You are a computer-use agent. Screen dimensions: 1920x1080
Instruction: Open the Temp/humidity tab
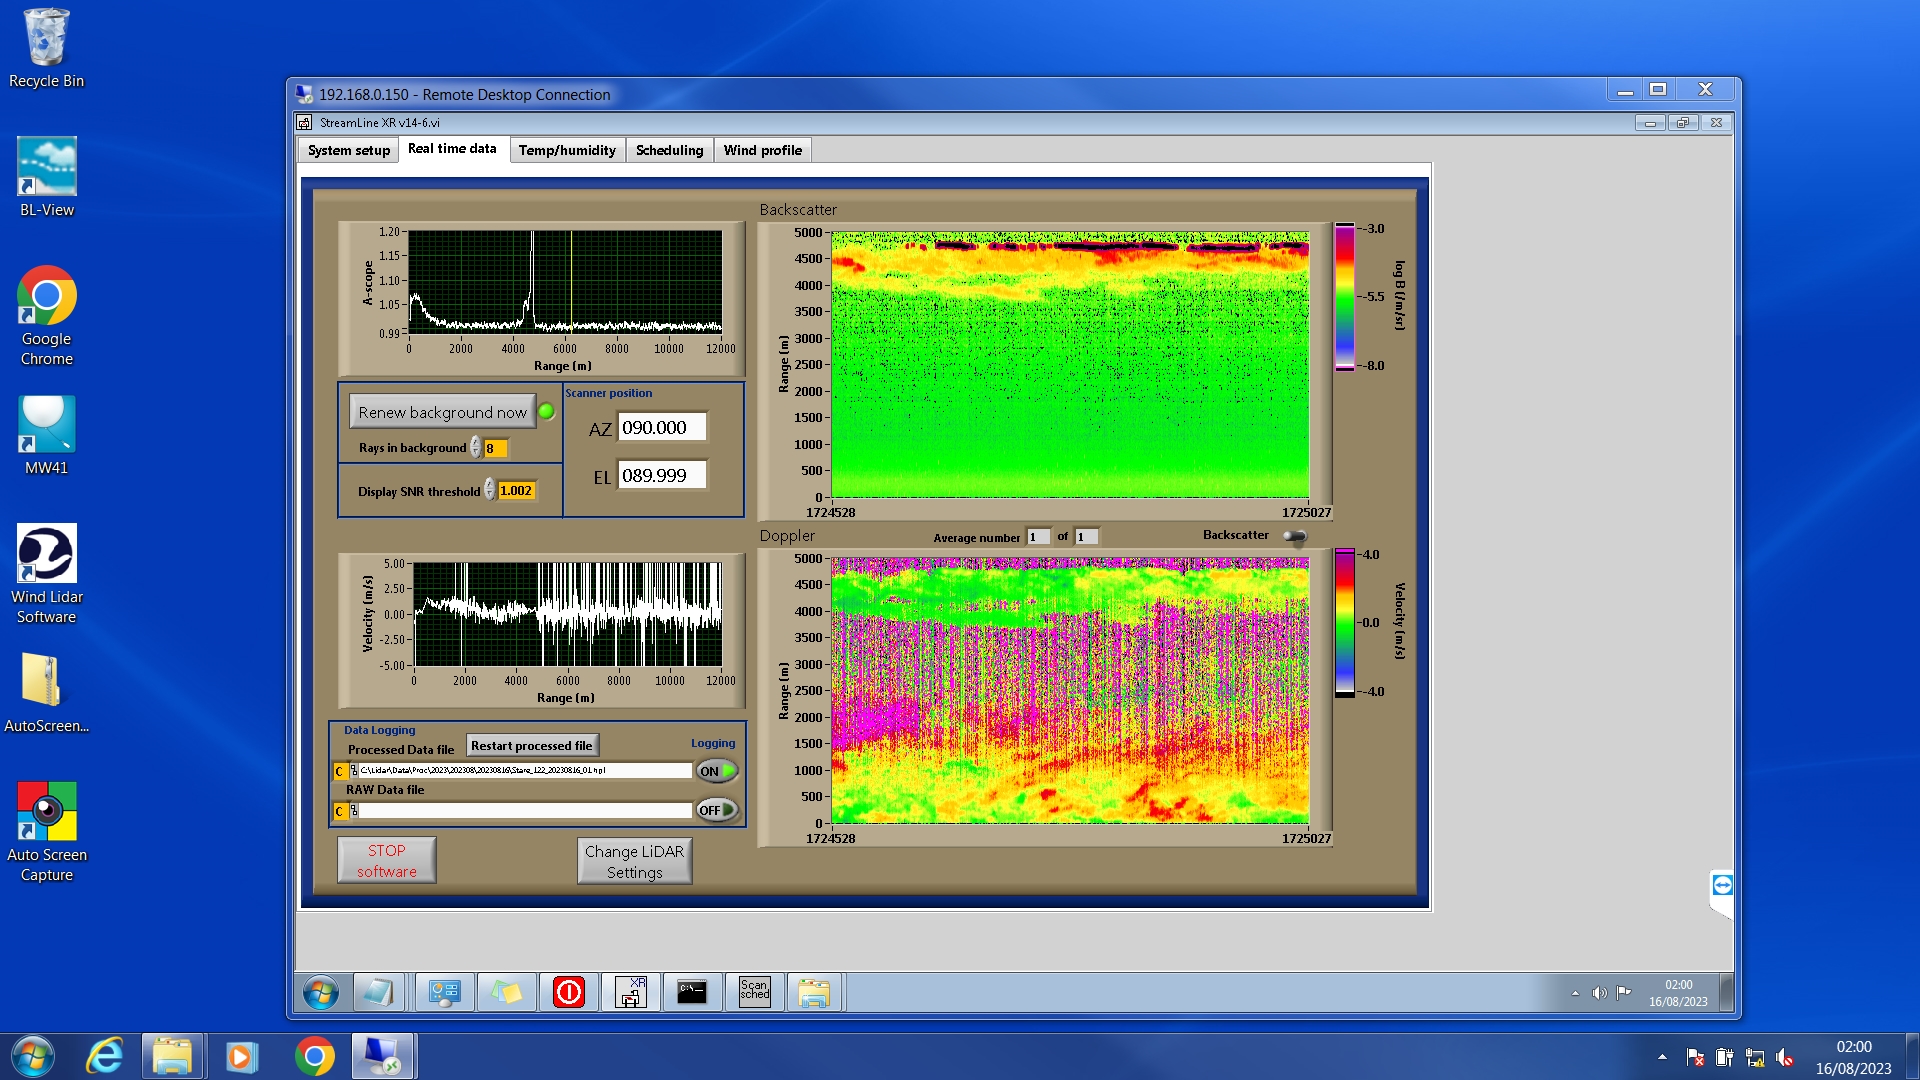click(566, 150)
